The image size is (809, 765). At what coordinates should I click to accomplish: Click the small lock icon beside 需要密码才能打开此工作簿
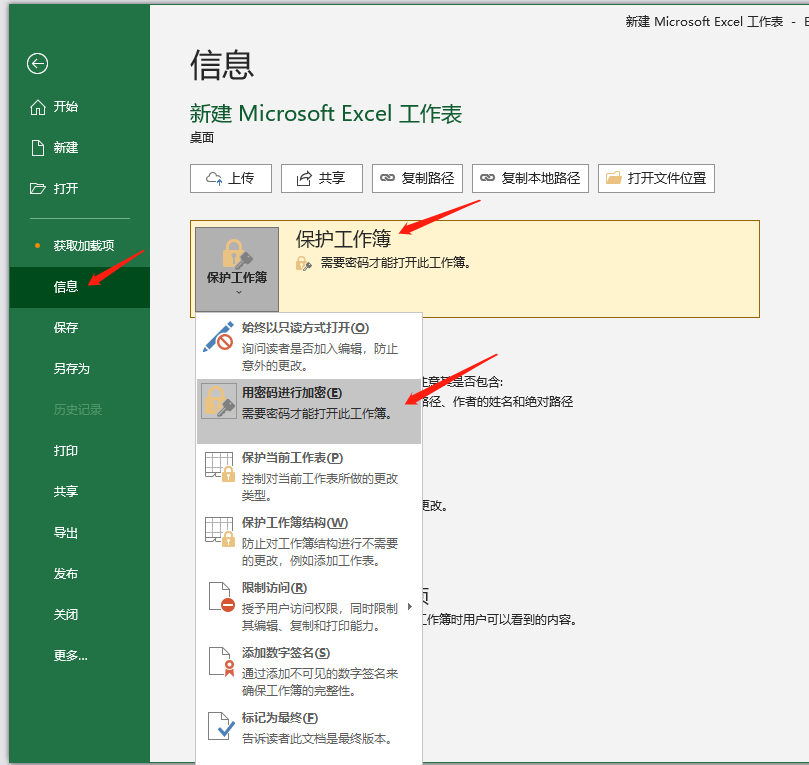[303, 264]
